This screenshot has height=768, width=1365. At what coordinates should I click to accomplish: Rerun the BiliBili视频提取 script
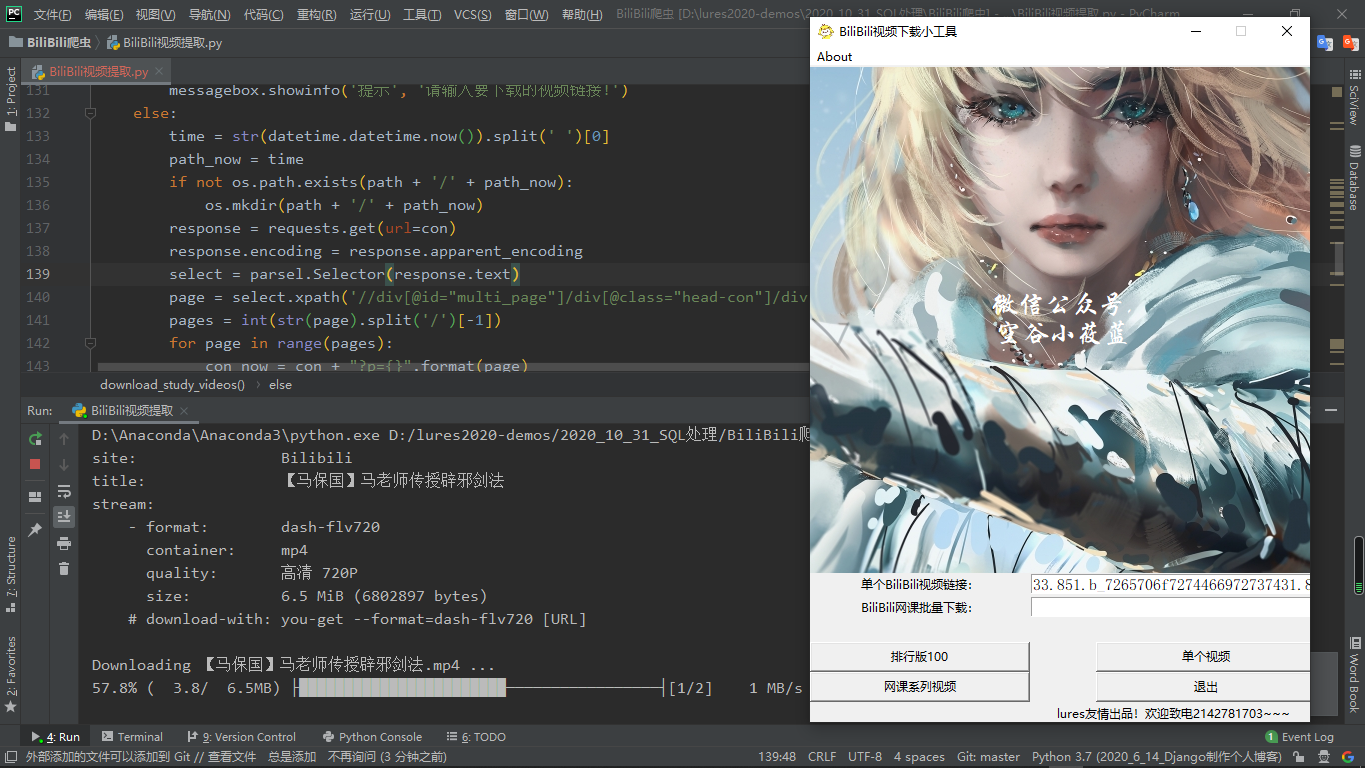[35, 439]
